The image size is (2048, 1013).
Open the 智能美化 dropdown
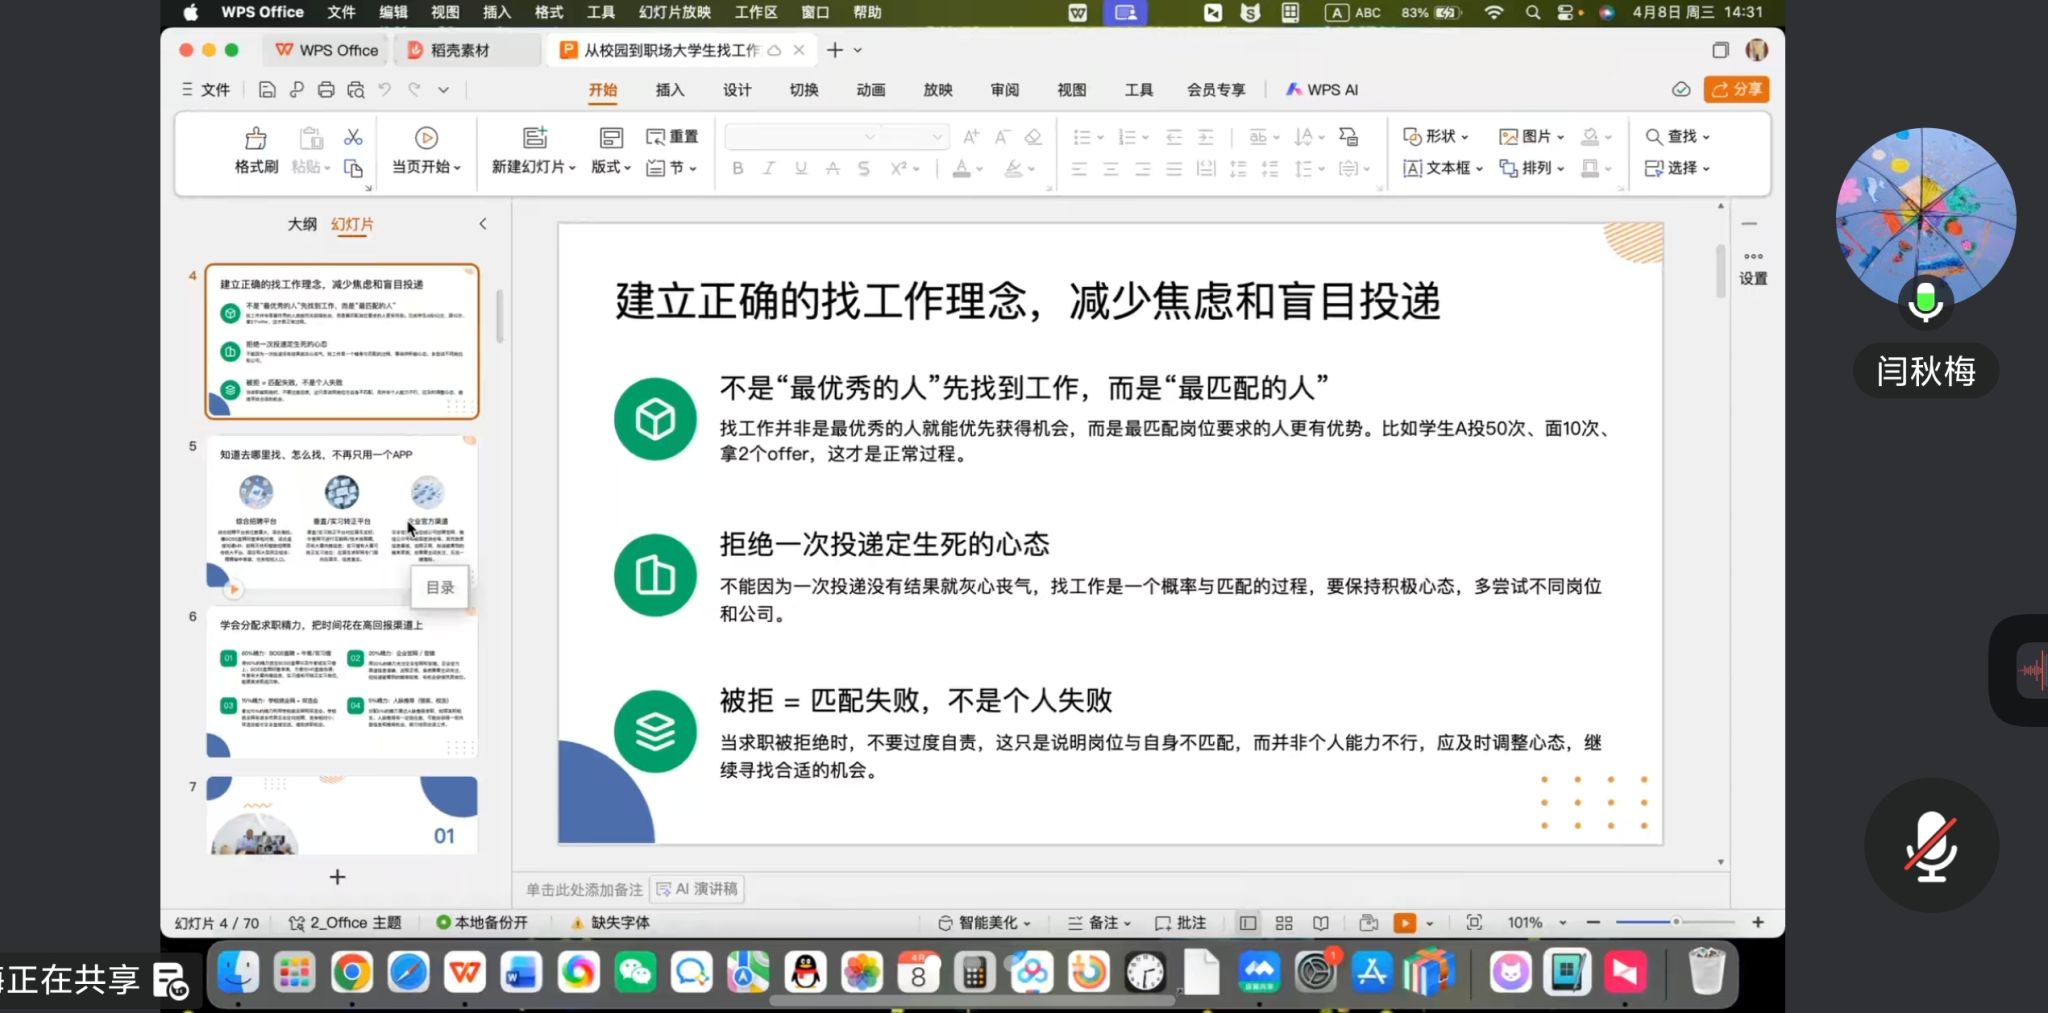click(985, 923)
